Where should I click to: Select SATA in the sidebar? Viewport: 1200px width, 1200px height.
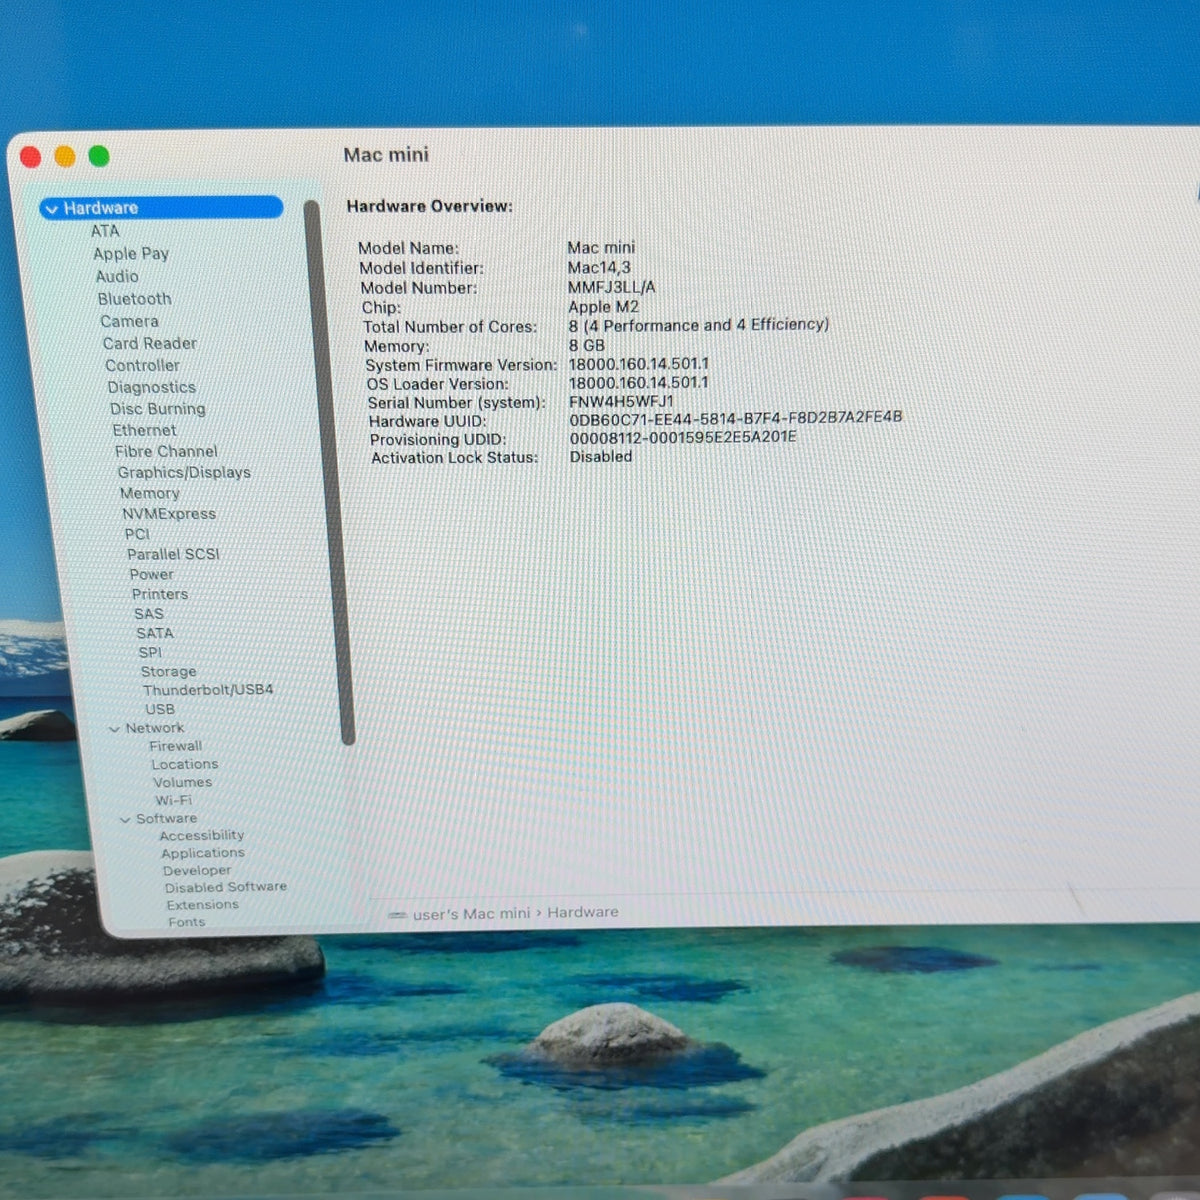point(154,633)
